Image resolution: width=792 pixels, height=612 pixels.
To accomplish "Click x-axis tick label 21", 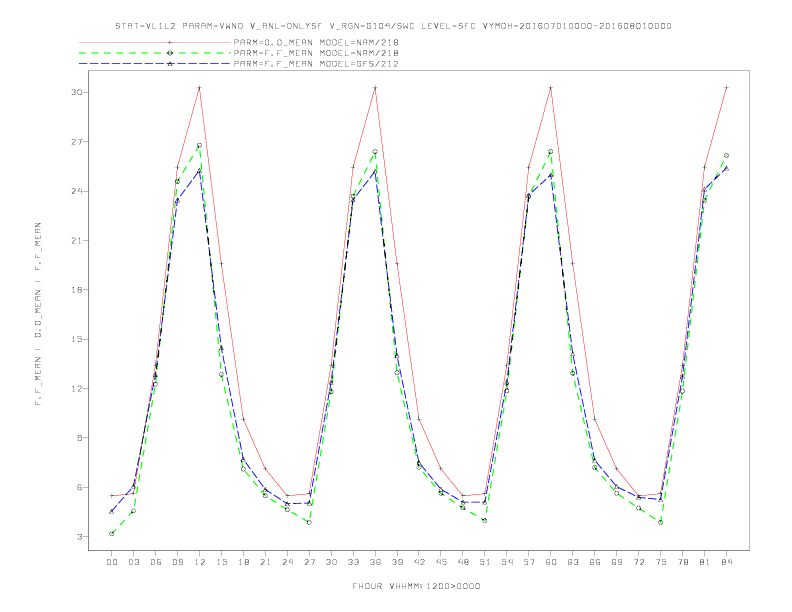I will (x=265, y=562).
